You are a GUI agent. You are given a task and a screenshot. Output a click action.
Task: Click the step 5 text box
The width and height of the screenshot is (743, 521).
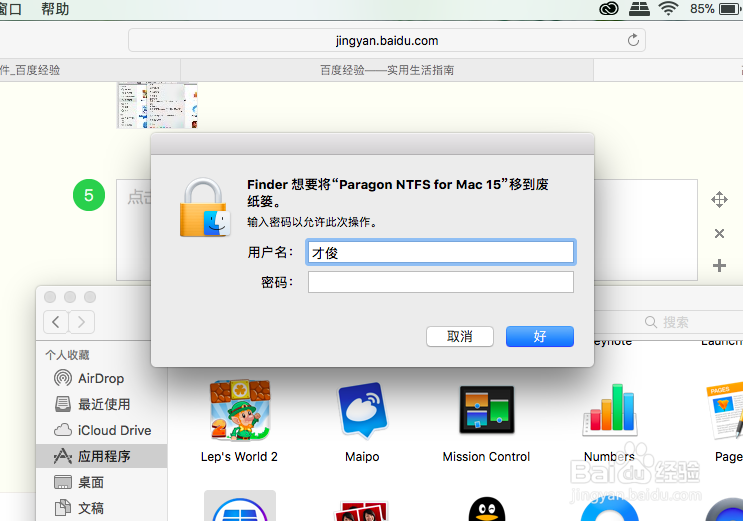pyautogui.click(x=407, y=230)
